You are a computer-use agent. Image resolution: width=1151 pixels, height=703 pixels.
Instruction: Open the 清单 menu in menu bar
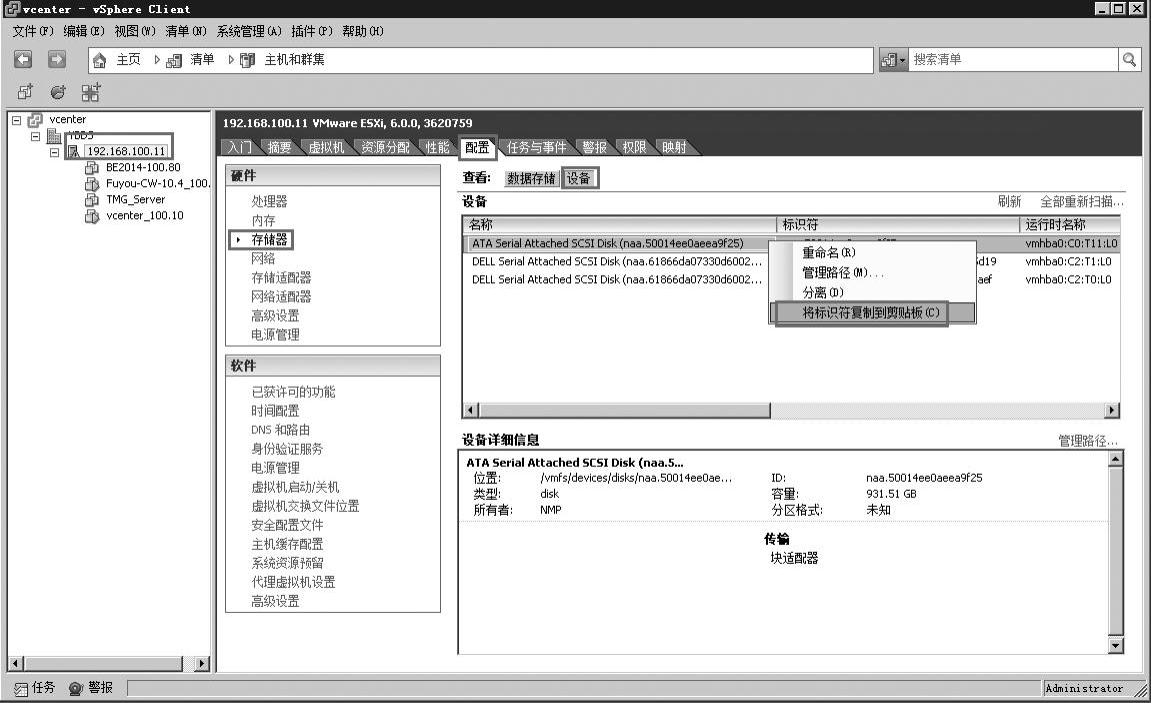pyautogui.click(x=186, y=31)
